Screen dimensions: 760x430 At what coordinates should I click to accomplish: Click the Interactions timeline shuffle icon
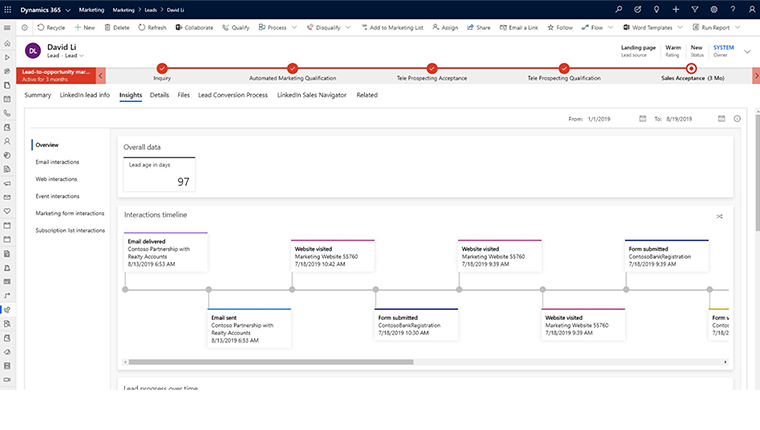click(720, 215)
